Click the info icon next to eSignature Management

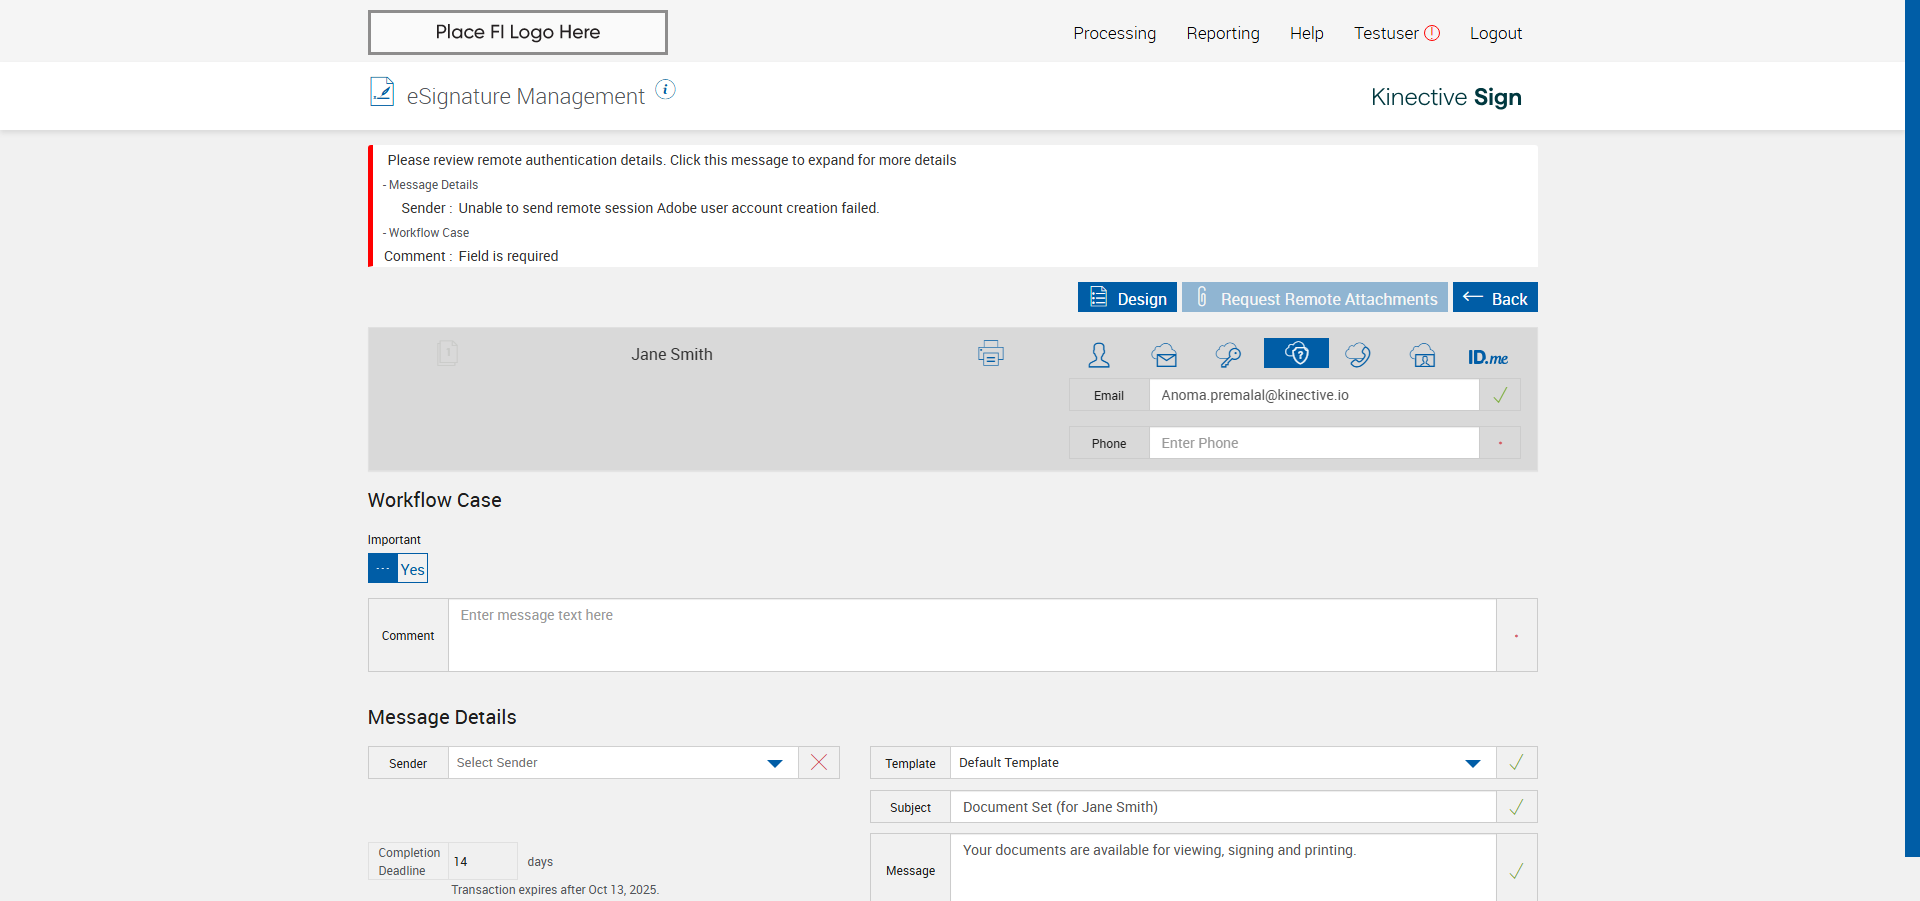coord(665,90)
